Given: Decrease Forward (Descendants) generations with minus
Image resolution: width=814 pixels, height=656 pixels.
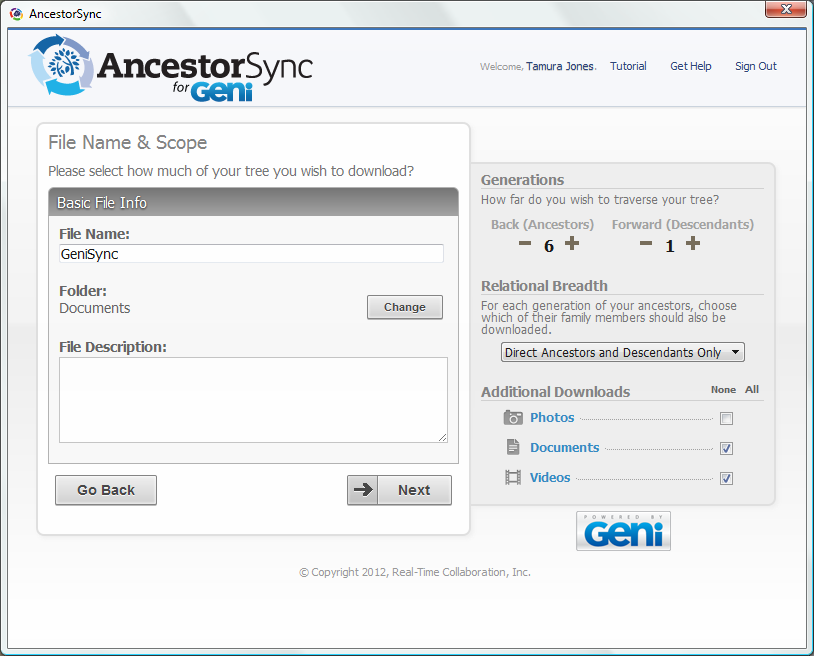Looking at the screenshot, I should pos(645,243).
